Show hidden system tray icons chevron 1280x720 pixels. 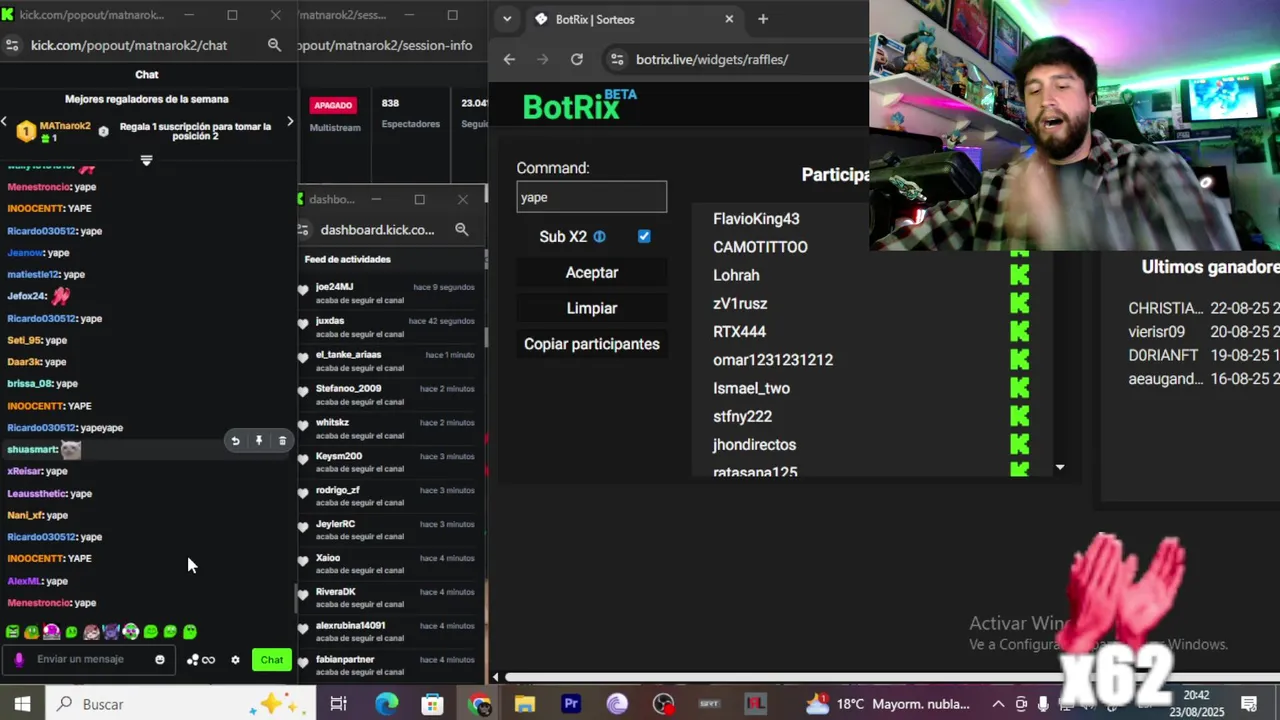(x=998, y=704)
